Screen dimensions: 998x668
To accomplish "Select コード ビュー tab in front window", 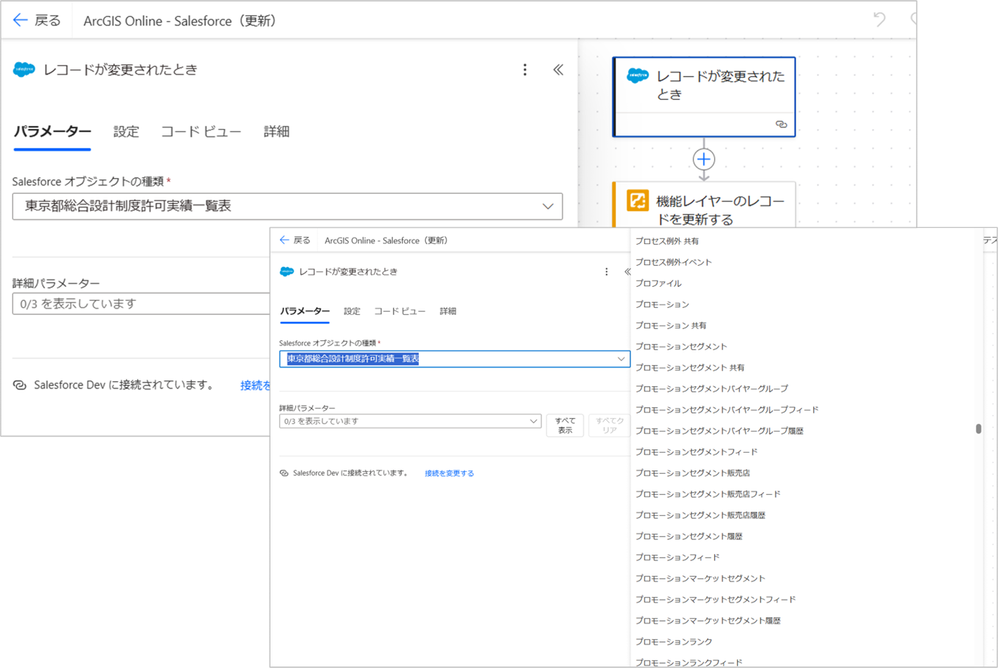I will pos(399,311).
